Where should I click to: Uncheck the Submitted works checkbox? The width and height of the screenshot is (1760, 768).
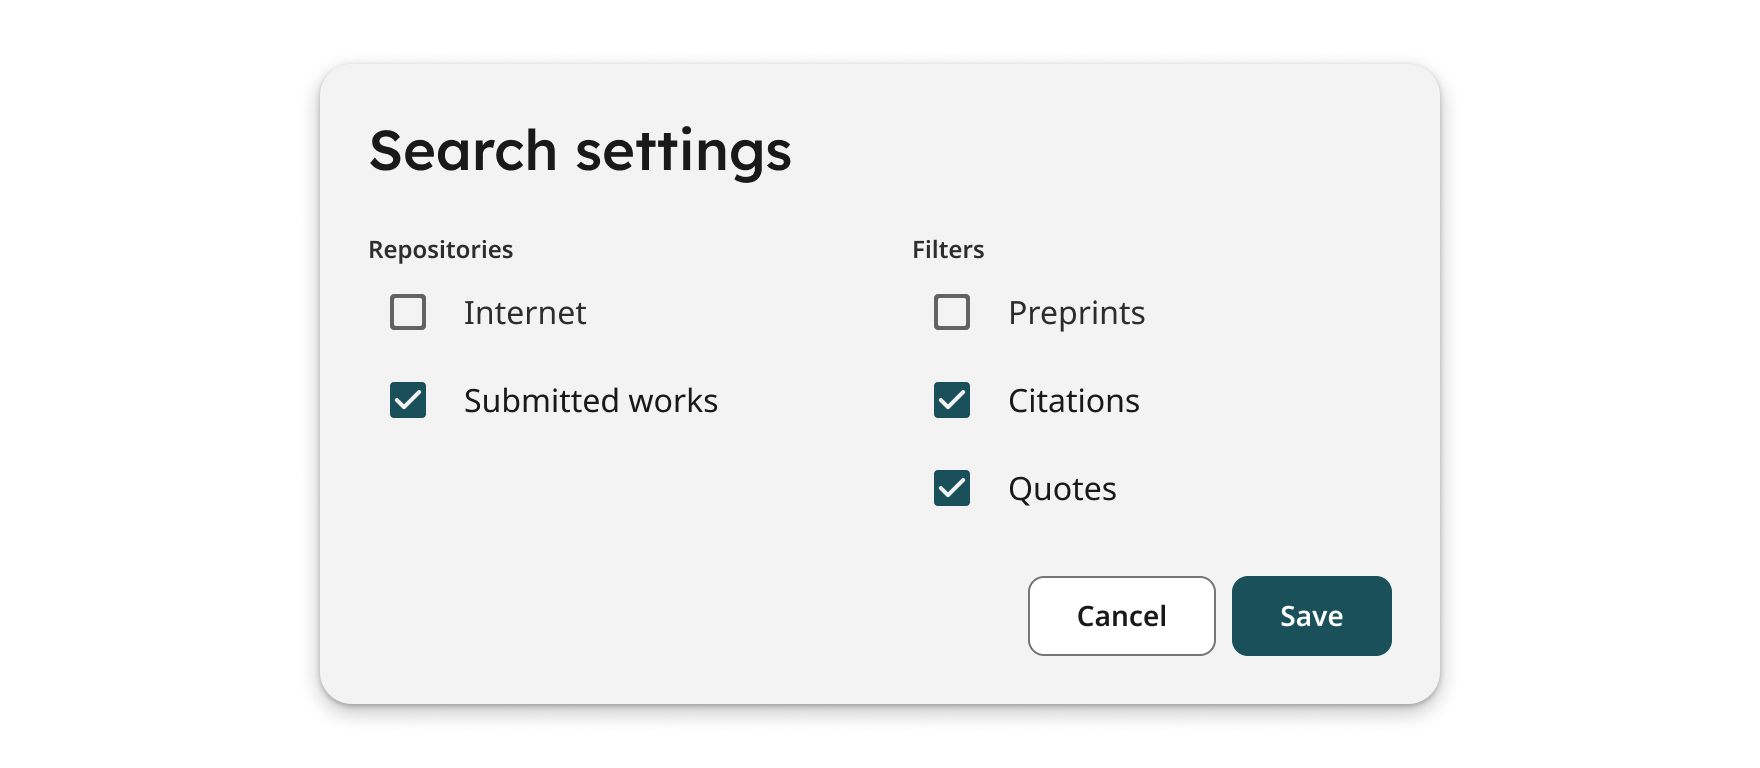coord(408,400)
